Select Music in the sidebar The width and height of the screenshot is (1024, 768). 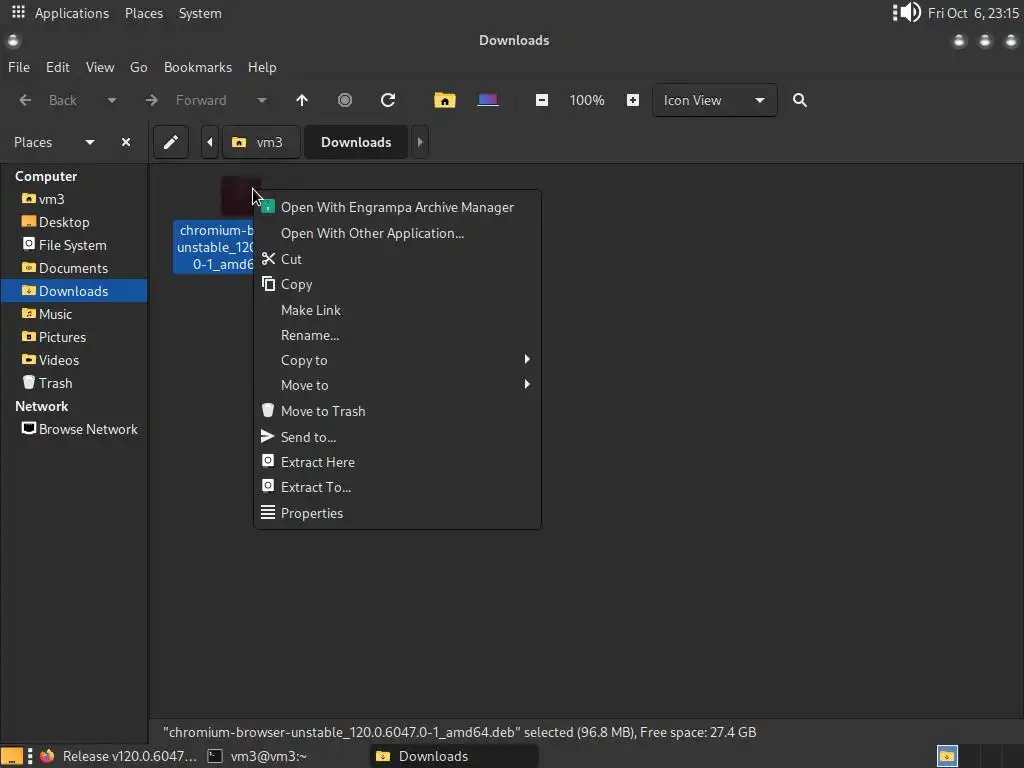click(74, 314)
